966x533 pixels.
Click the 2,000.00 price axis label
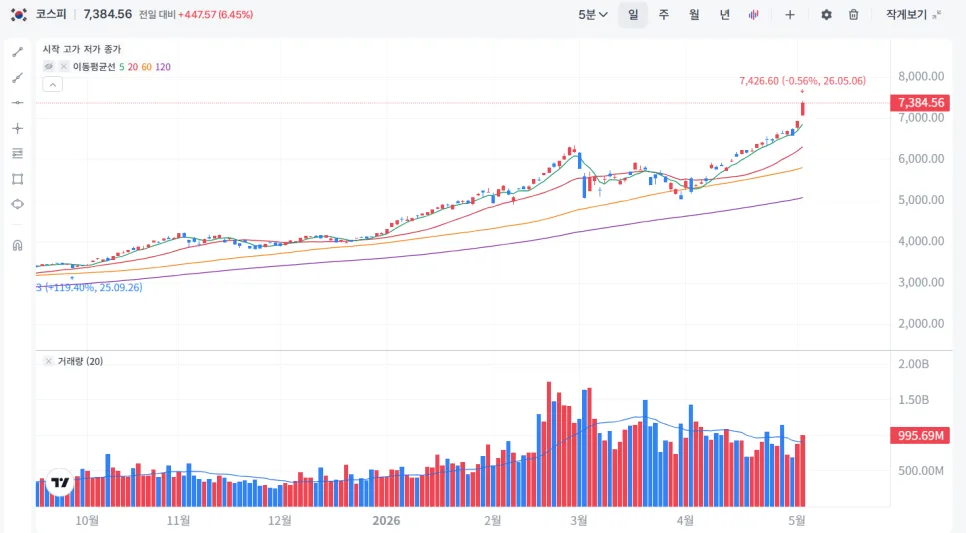pos(921,323)
